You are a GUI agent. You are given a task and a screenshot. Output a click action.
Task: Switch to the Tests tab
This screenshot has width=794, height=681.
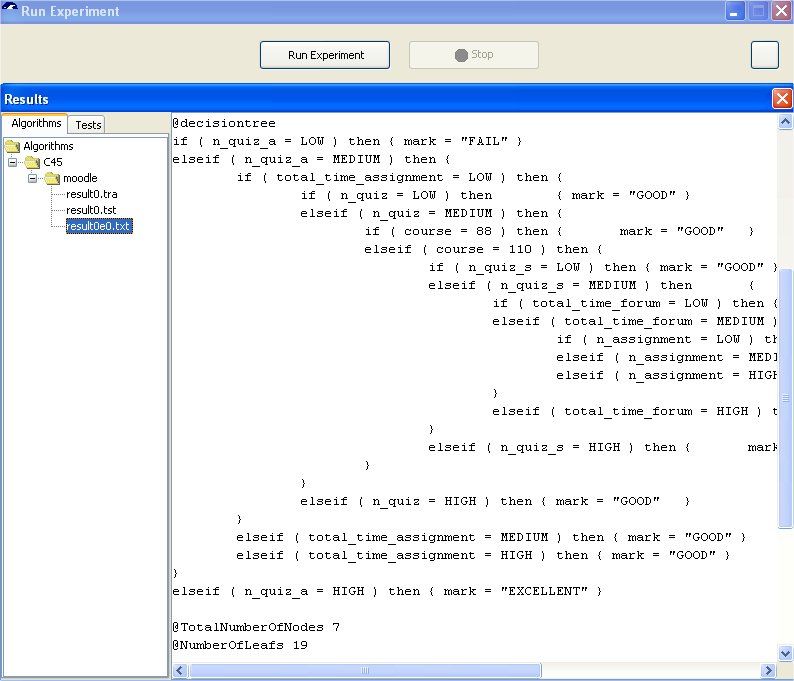(x=88, y=125)
